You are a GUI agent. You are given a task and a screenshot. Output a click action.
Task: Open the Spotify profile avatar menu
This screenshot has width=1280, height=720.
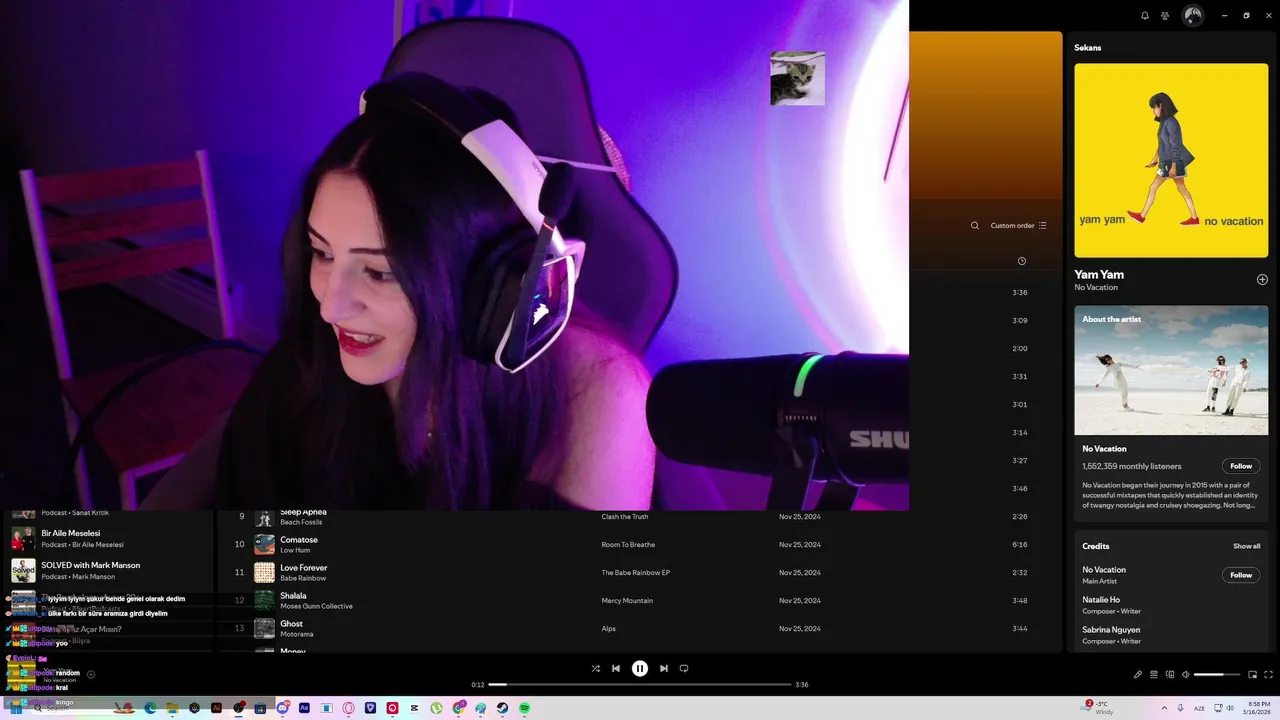tap(1192, 16)
